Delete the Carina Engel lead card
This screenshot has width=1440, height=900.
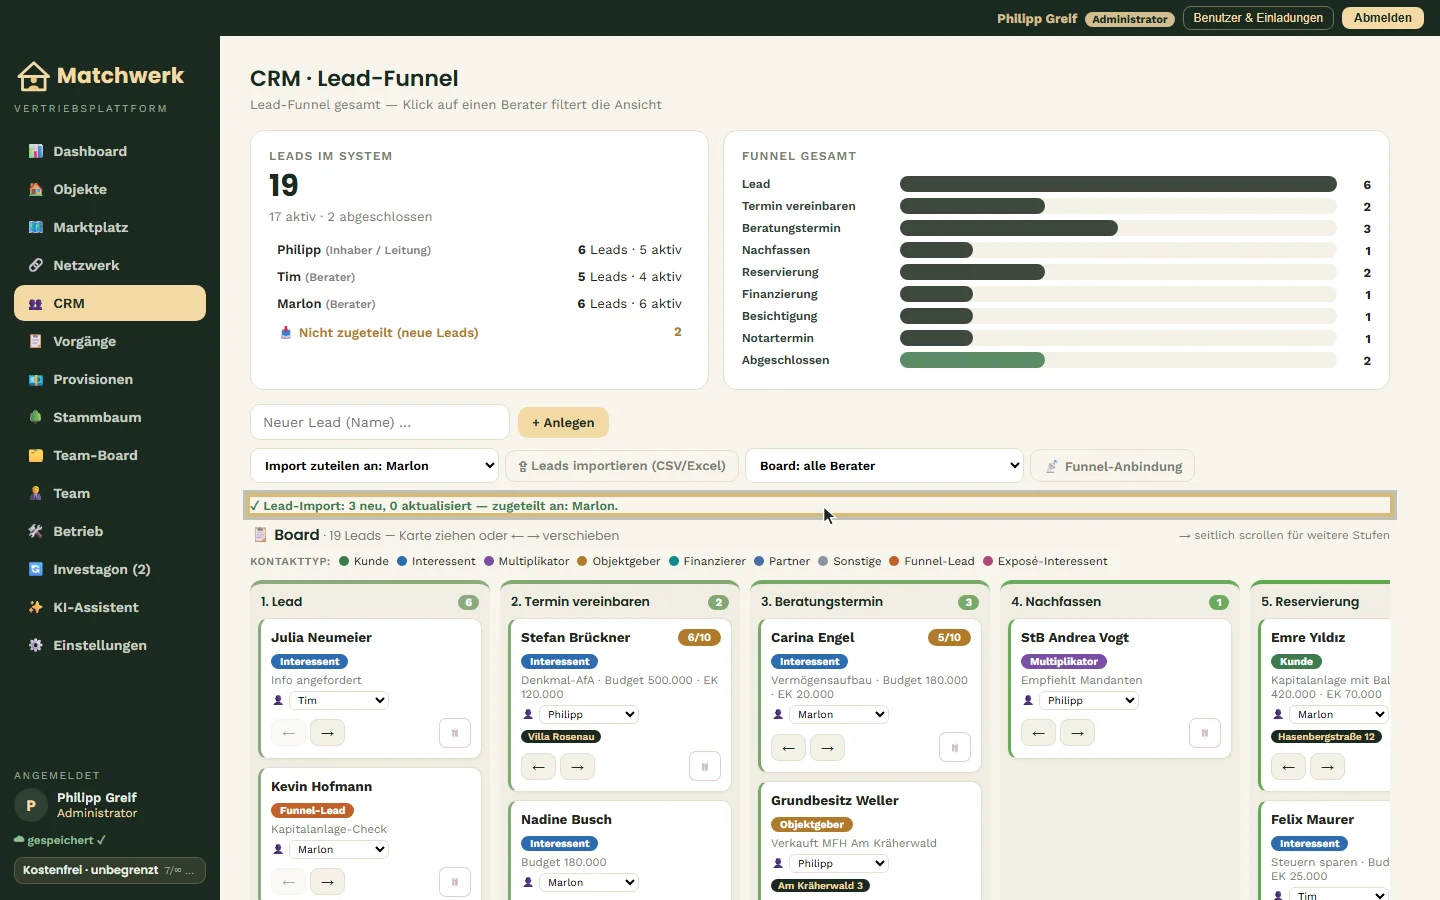pos(955,747)
